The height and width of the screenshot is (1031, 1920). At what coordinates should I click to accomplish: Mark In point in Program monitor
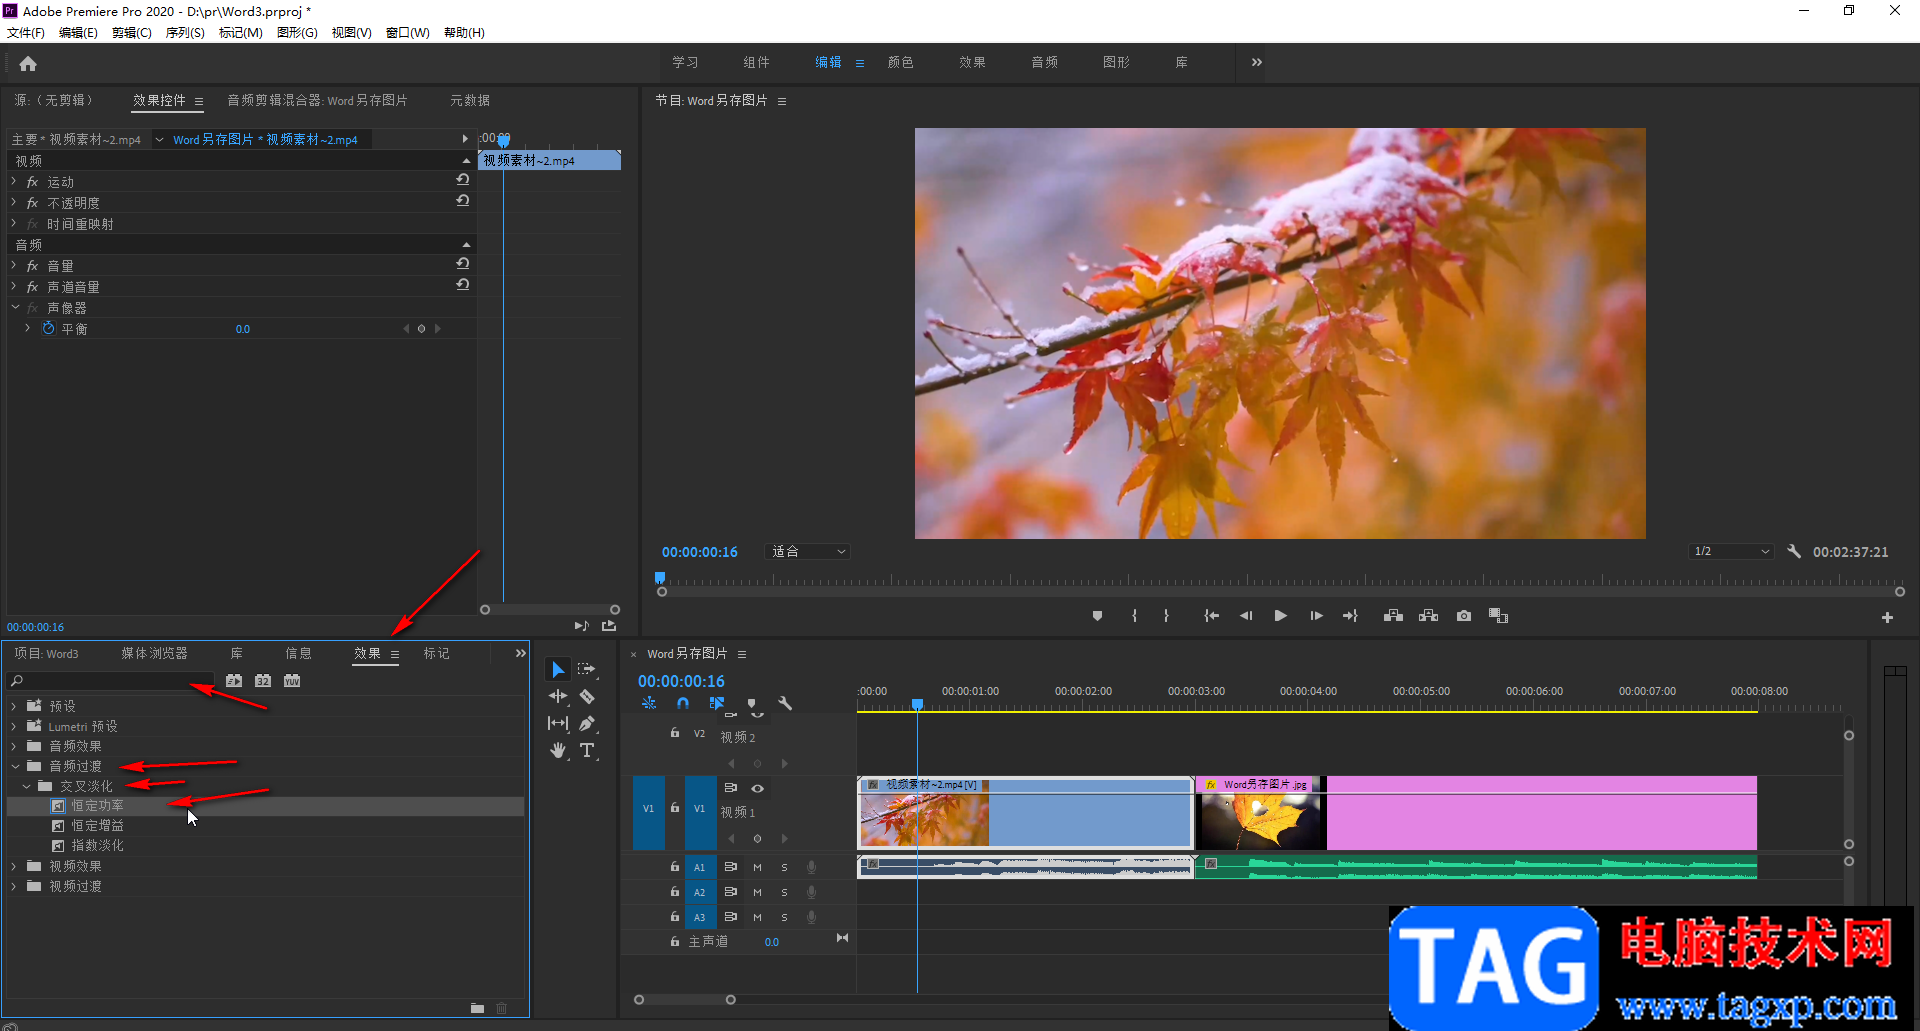pyautogui.click(x=1134, y=616)
